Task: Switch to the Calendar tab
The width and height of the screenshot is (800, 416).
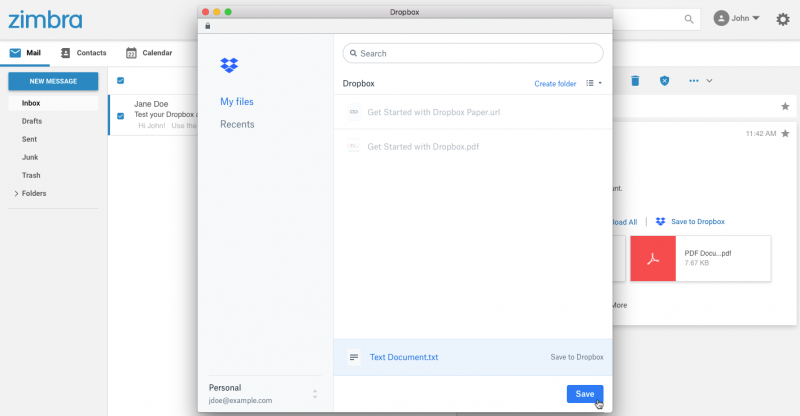Action: tap(149, 53)
